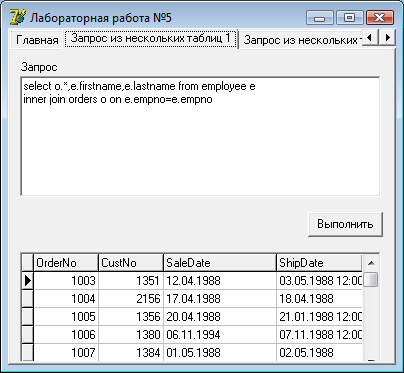Click the Delphi application icon in title bar

[17, 17]
